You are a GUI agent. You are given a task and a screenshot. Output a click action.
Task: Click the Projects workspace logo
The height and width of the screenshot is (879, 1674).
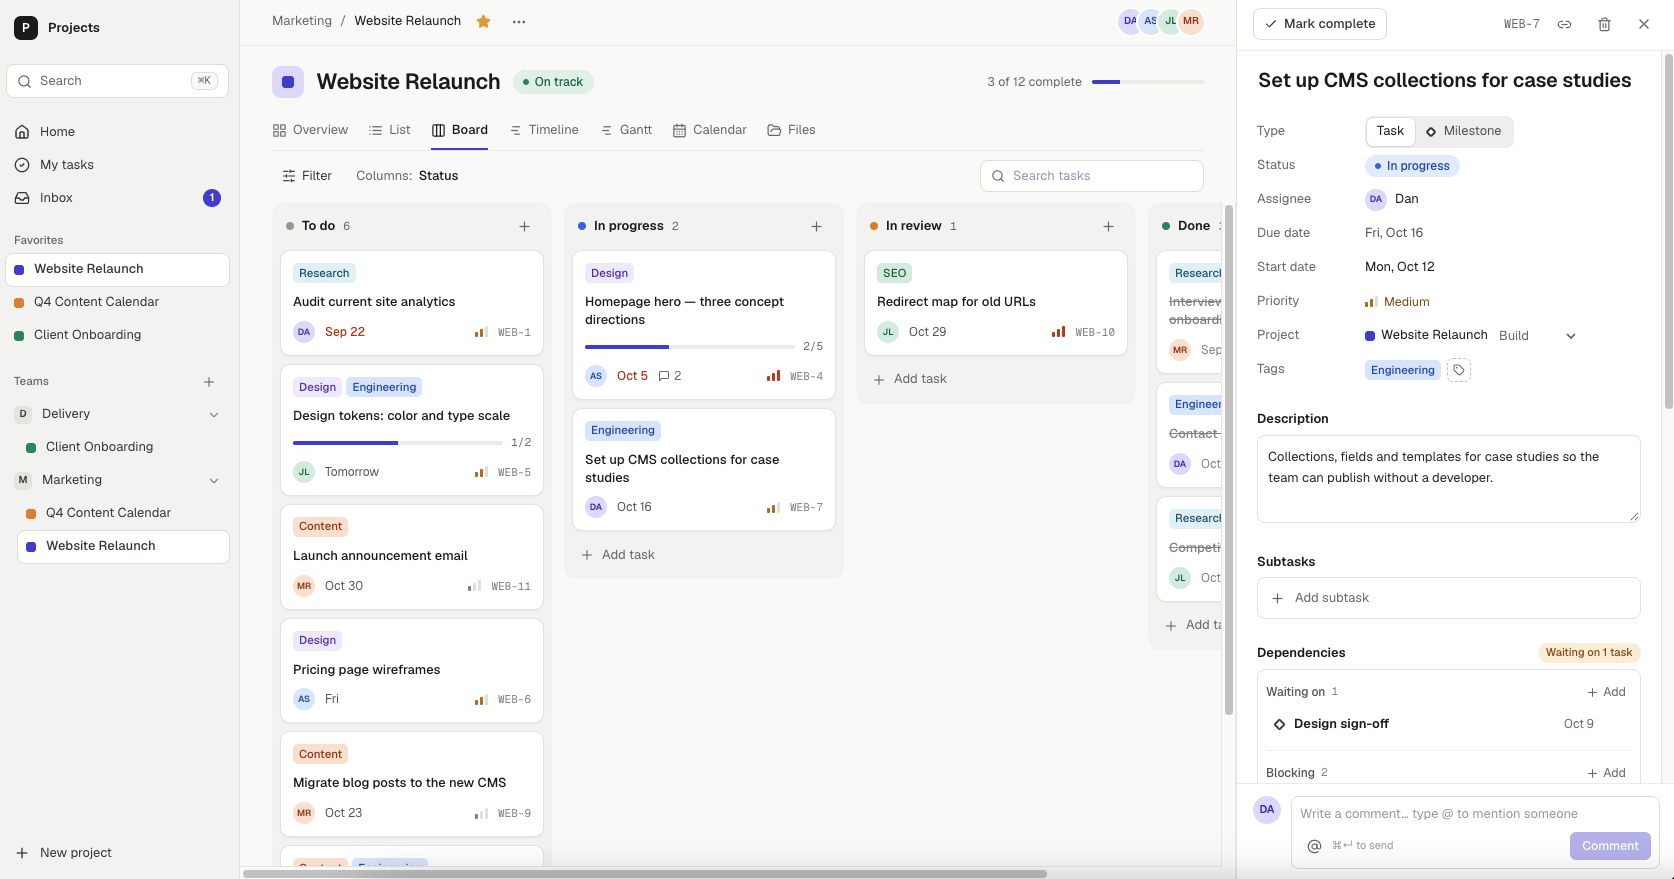pyautogui.click(x=26, y=28)
